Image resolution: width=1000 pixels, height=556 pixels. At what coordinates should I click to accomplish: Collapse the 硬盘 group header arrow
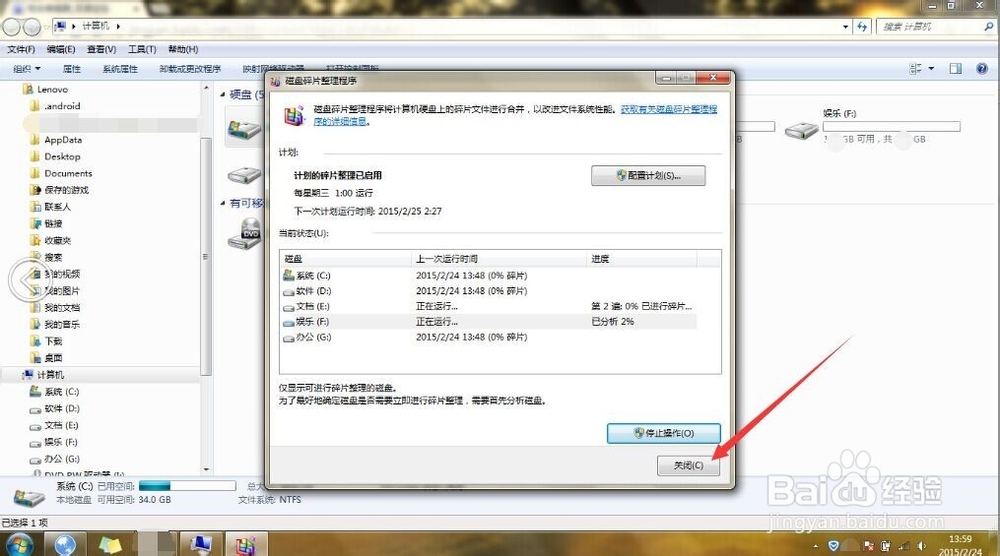point(223,94)
